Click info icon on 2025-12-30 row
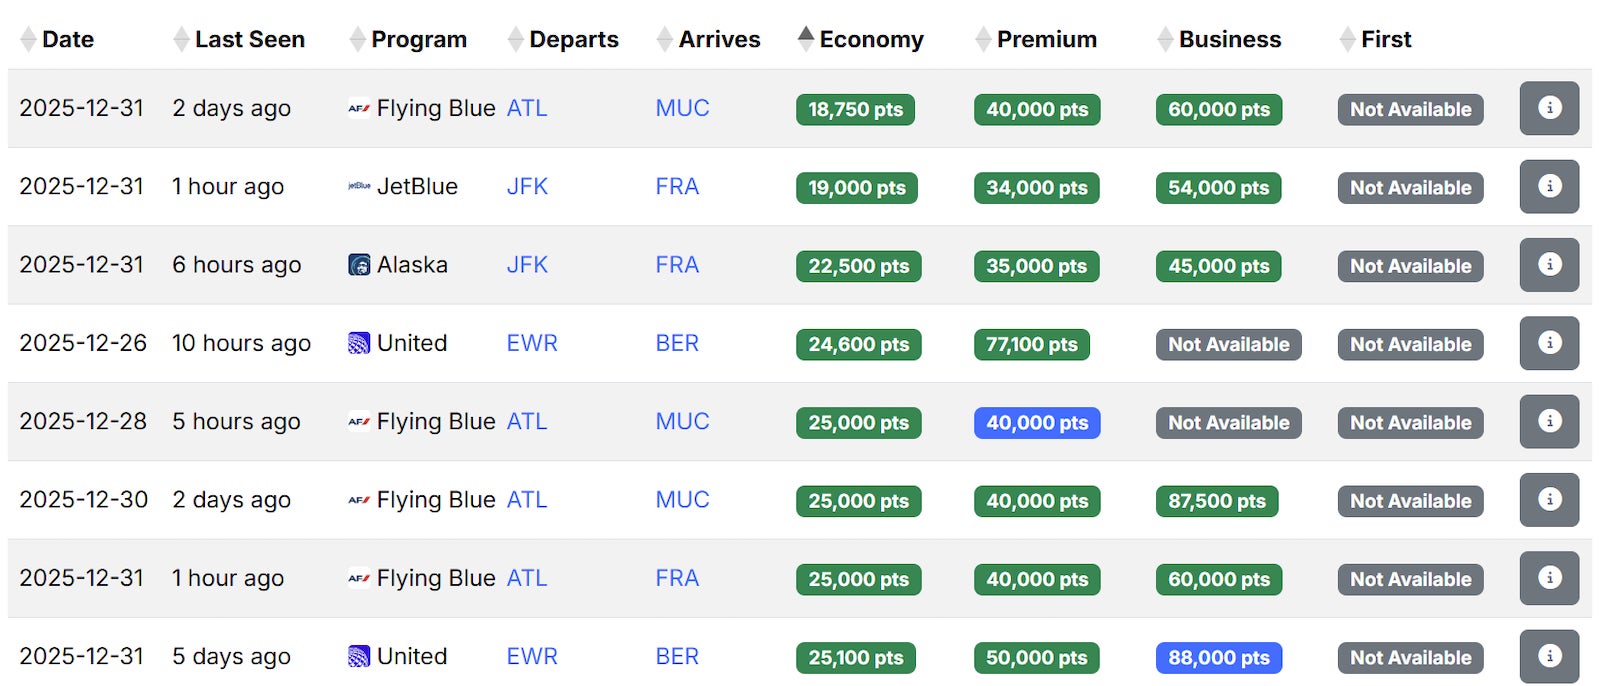Screen dimensions: 1600x686 point(1548,500)
